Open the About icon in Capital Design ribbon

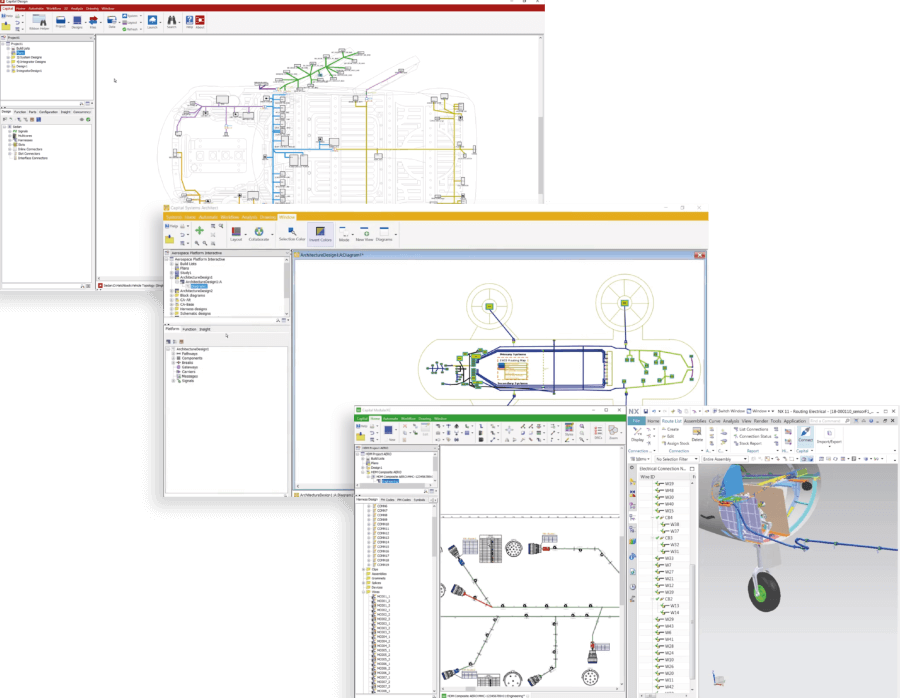(x=200, y=22)
